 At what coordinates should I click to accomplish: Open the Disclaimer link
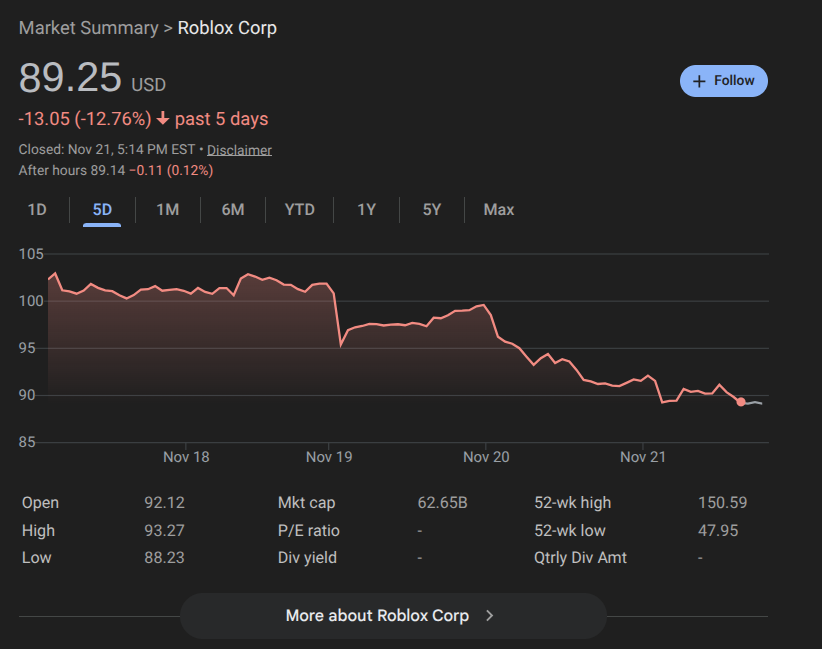[239, 150]
